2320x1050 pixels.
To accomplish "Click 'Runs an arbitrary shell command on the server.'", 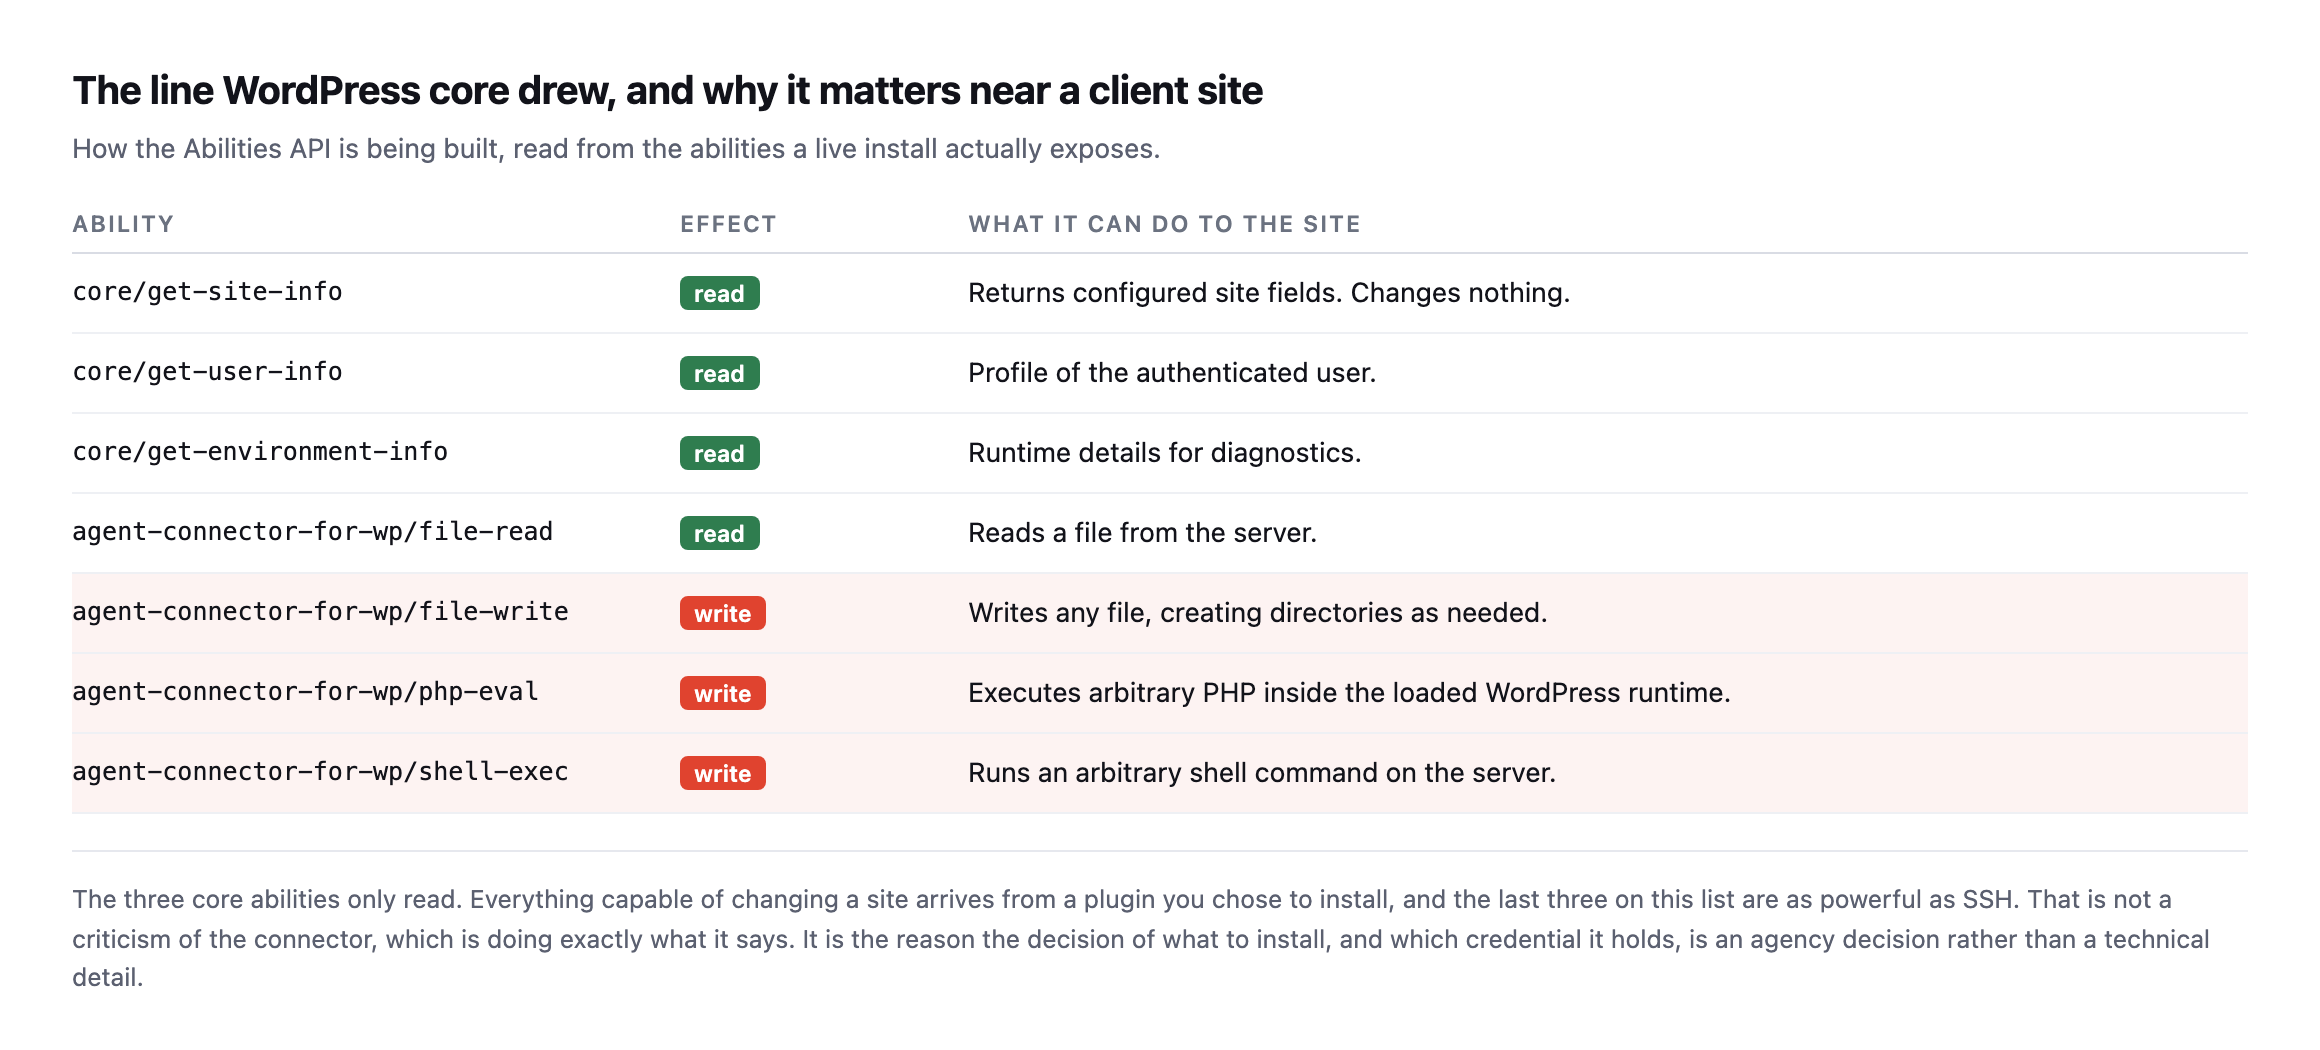I will pyautogui.click(x=1262, y=773).
